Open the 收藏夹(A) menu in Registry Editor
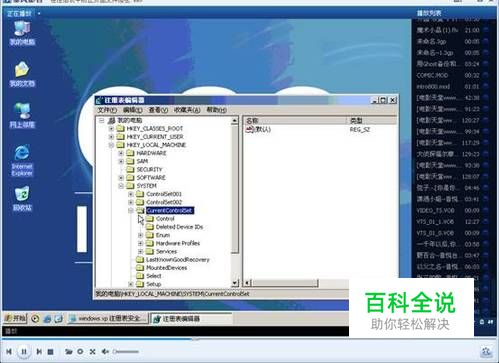 (x=187, y=110)
